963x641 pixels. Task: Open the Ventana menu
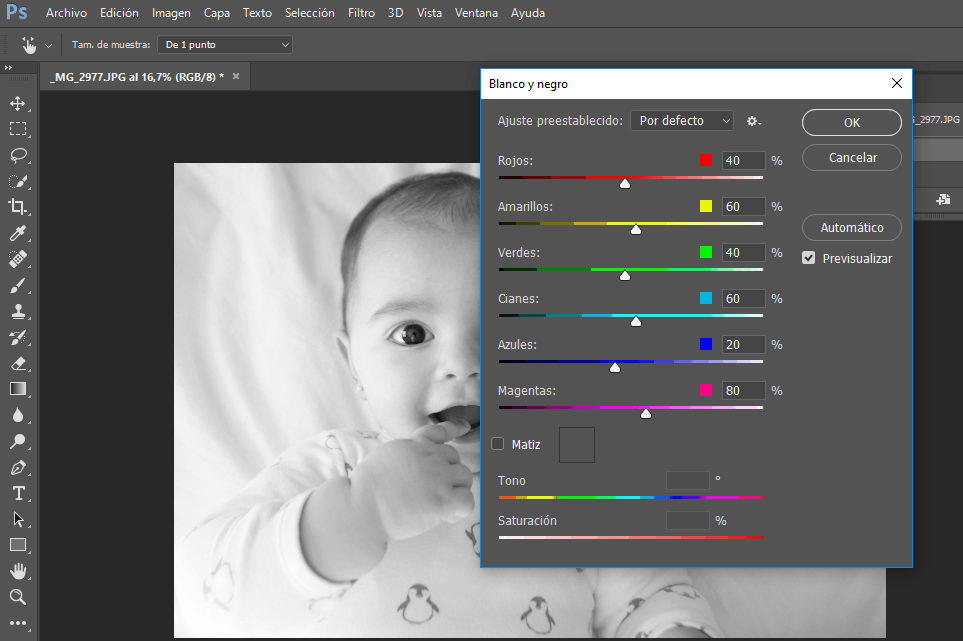tap(476, 13)
